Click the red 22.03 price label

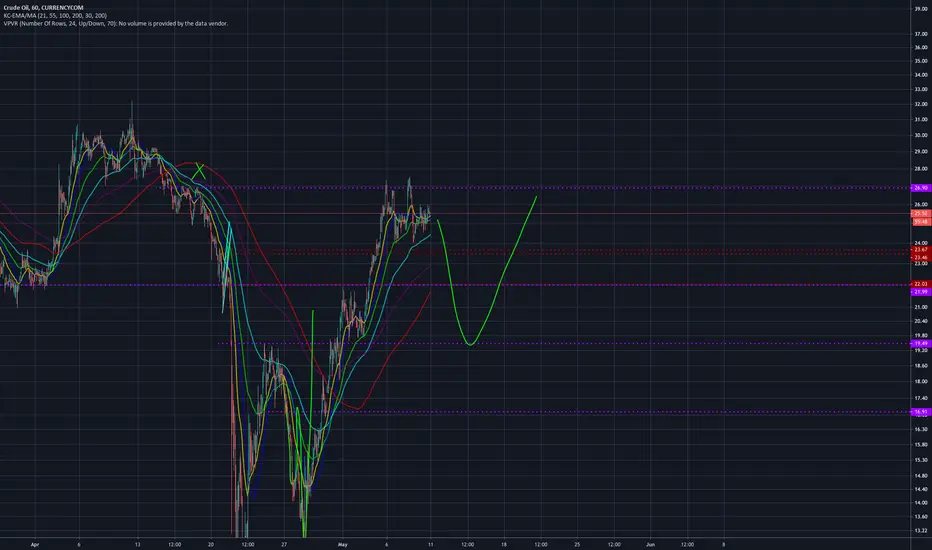click(921, 284)
